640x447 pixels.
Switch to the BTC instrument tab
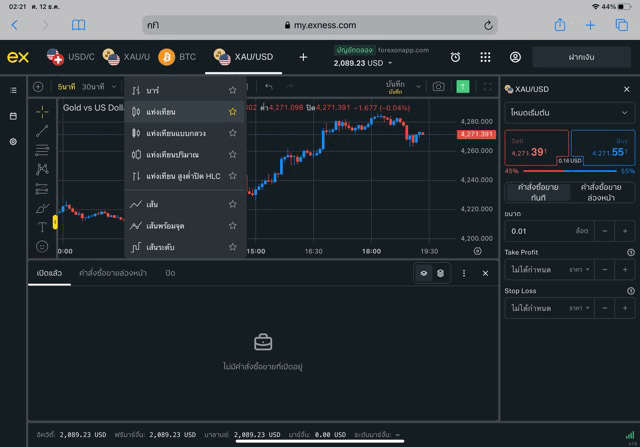pos(178,57)
